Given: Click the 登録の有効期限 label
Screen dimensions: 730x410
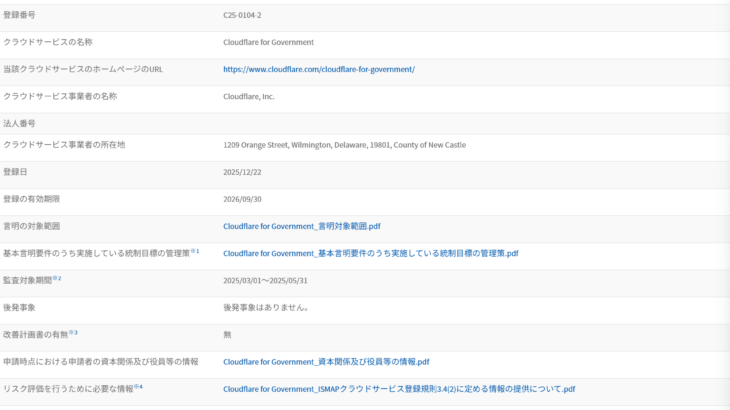Looking at the screenshot, I should (x=32, y=199).
